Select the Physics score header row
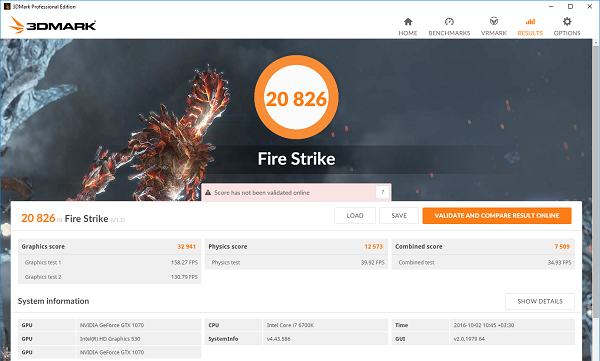This screenshot has width=600, height=361. [296, 247]
